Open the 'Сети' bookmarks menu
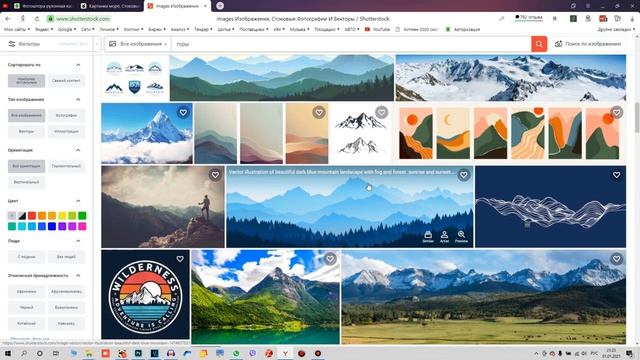Viewport: 640px width, 360px height. 87,29
